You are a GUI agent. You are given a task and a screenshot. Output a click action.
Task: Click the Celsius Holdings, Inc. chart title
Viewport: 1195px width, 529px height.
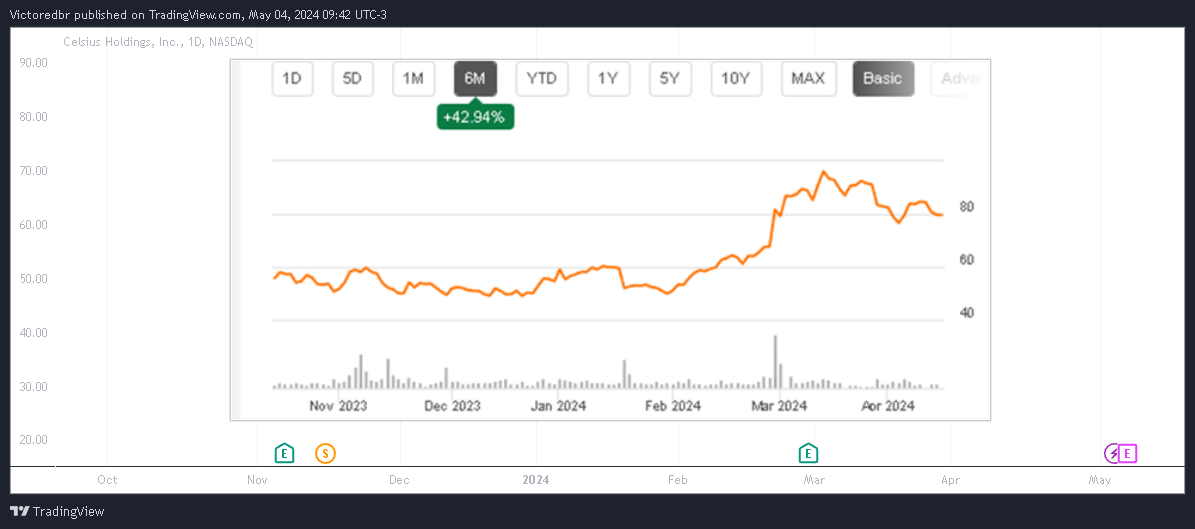[x=158, y=42]
